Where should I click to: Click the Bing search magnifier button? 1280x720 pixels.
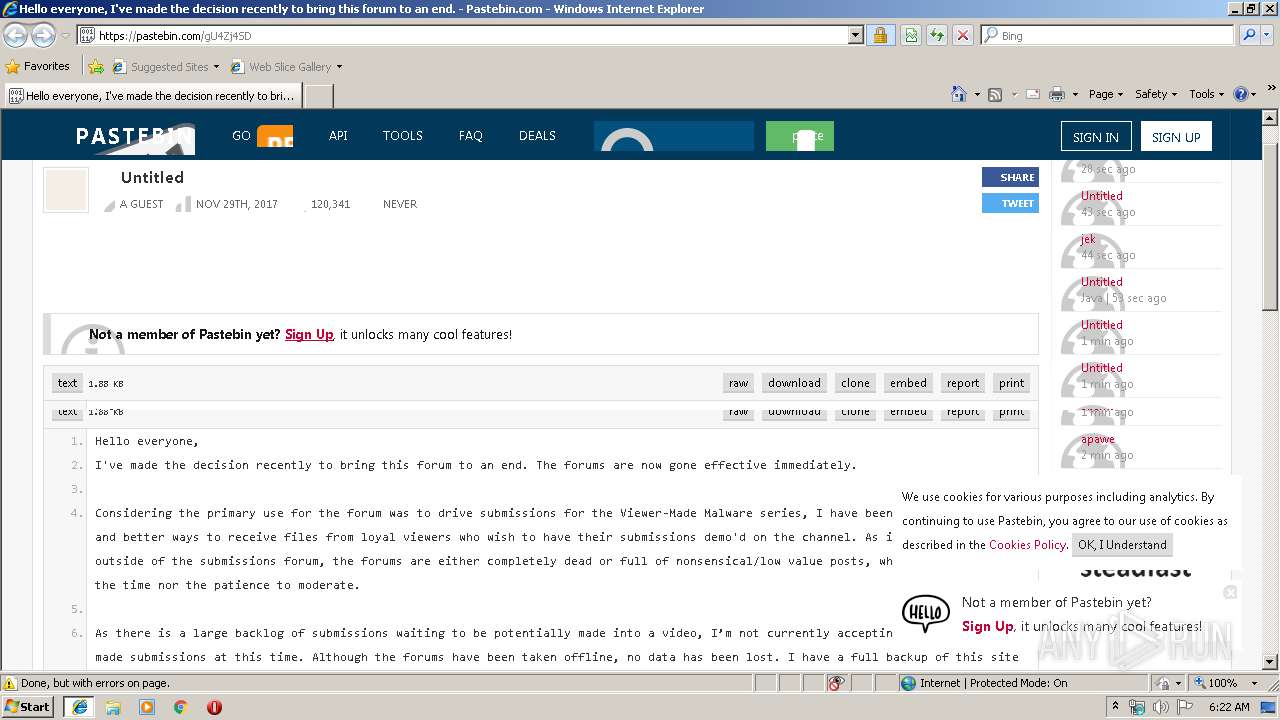[1249, 35]
